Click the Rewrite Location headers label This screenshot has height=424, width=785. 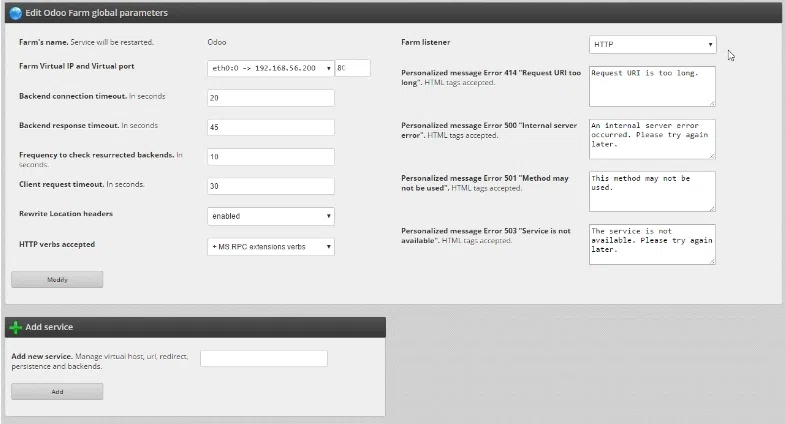[66, 214]
